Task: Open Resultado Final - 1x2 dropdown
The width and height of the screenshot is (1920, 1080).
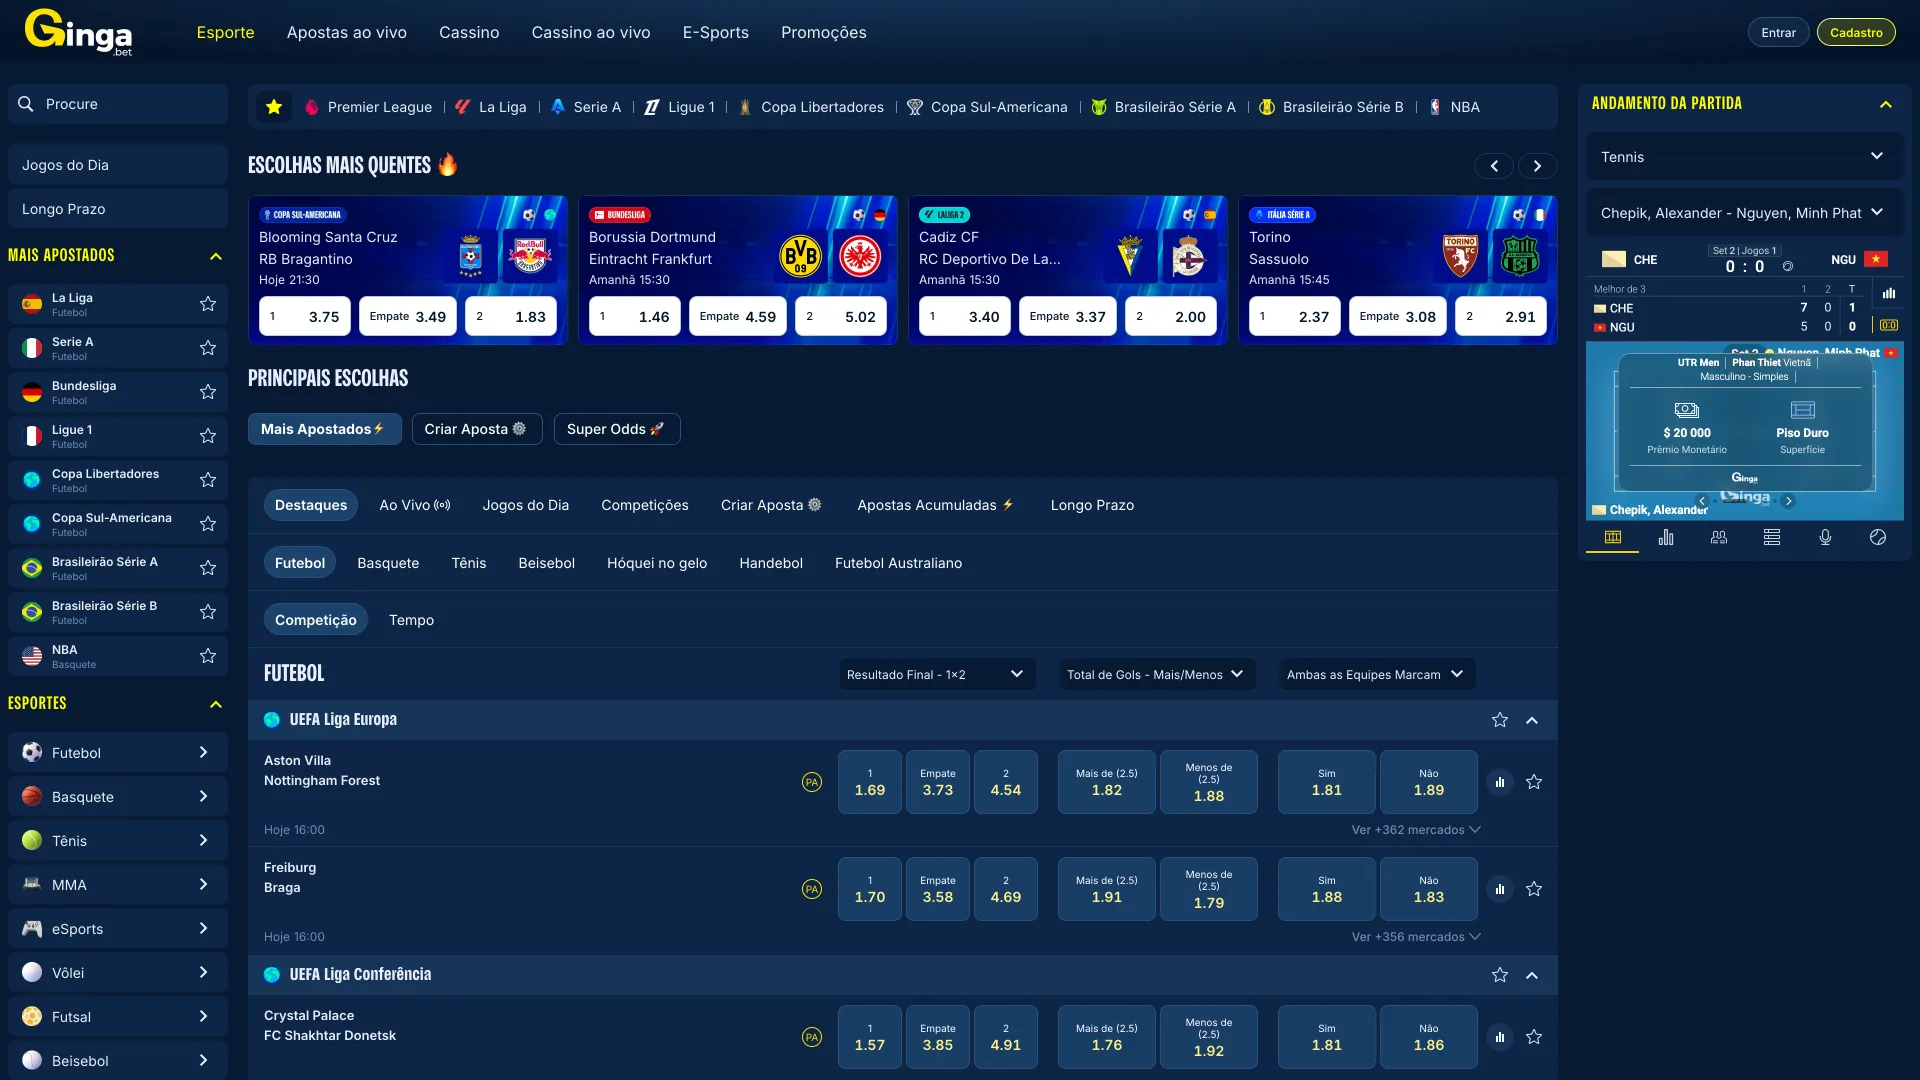Action: point(936,674)
